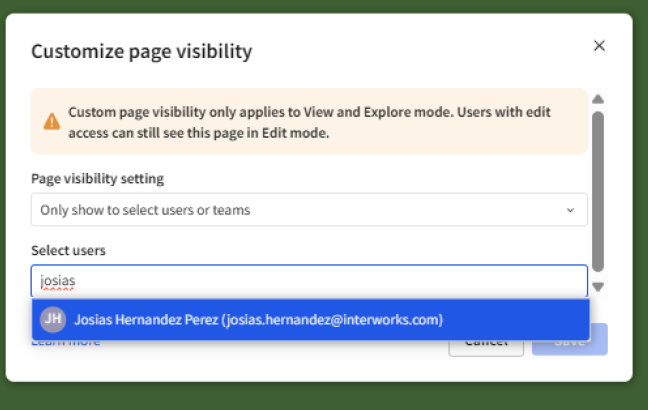
Task: Click the 'Select users' label
Action: [x=68, y=250]
